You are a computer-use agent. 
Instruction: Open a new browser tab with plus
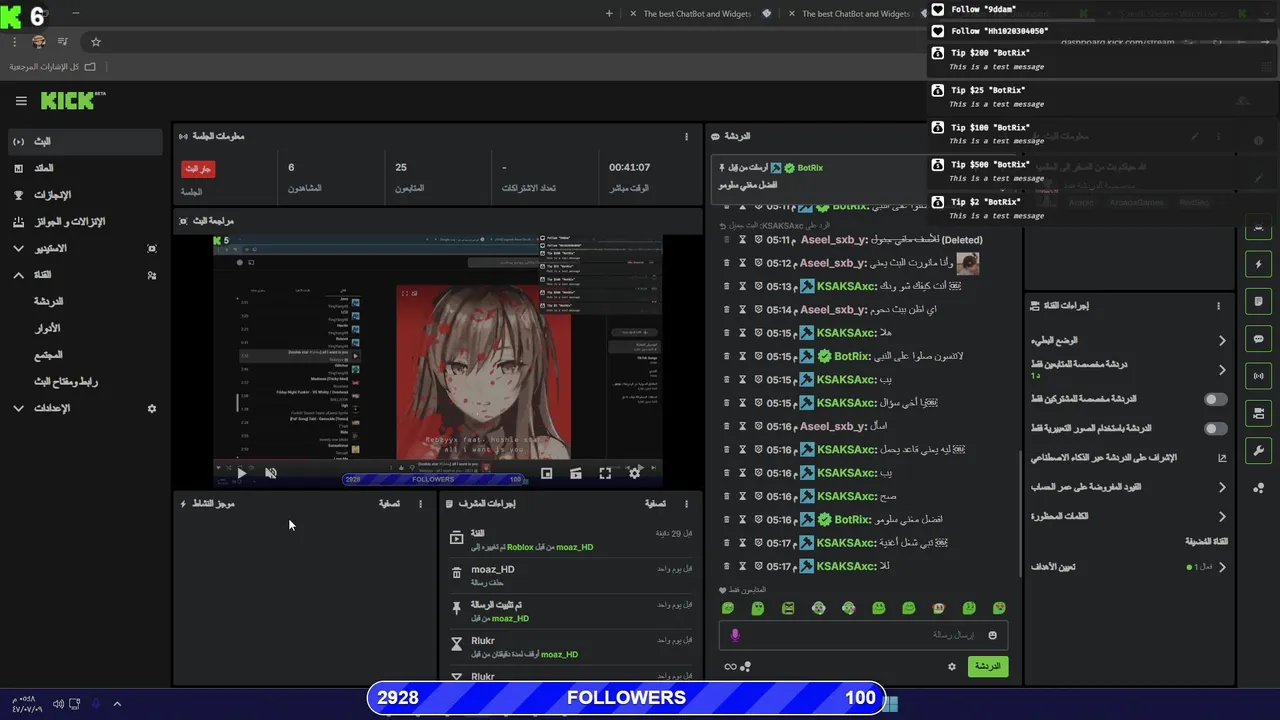point(610,14)
